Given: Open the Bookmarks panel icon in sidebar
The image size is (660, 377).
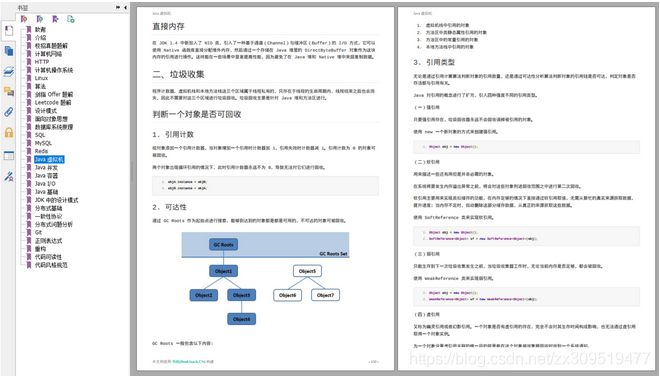Looking at the screenshot, I should pos(8,30).
